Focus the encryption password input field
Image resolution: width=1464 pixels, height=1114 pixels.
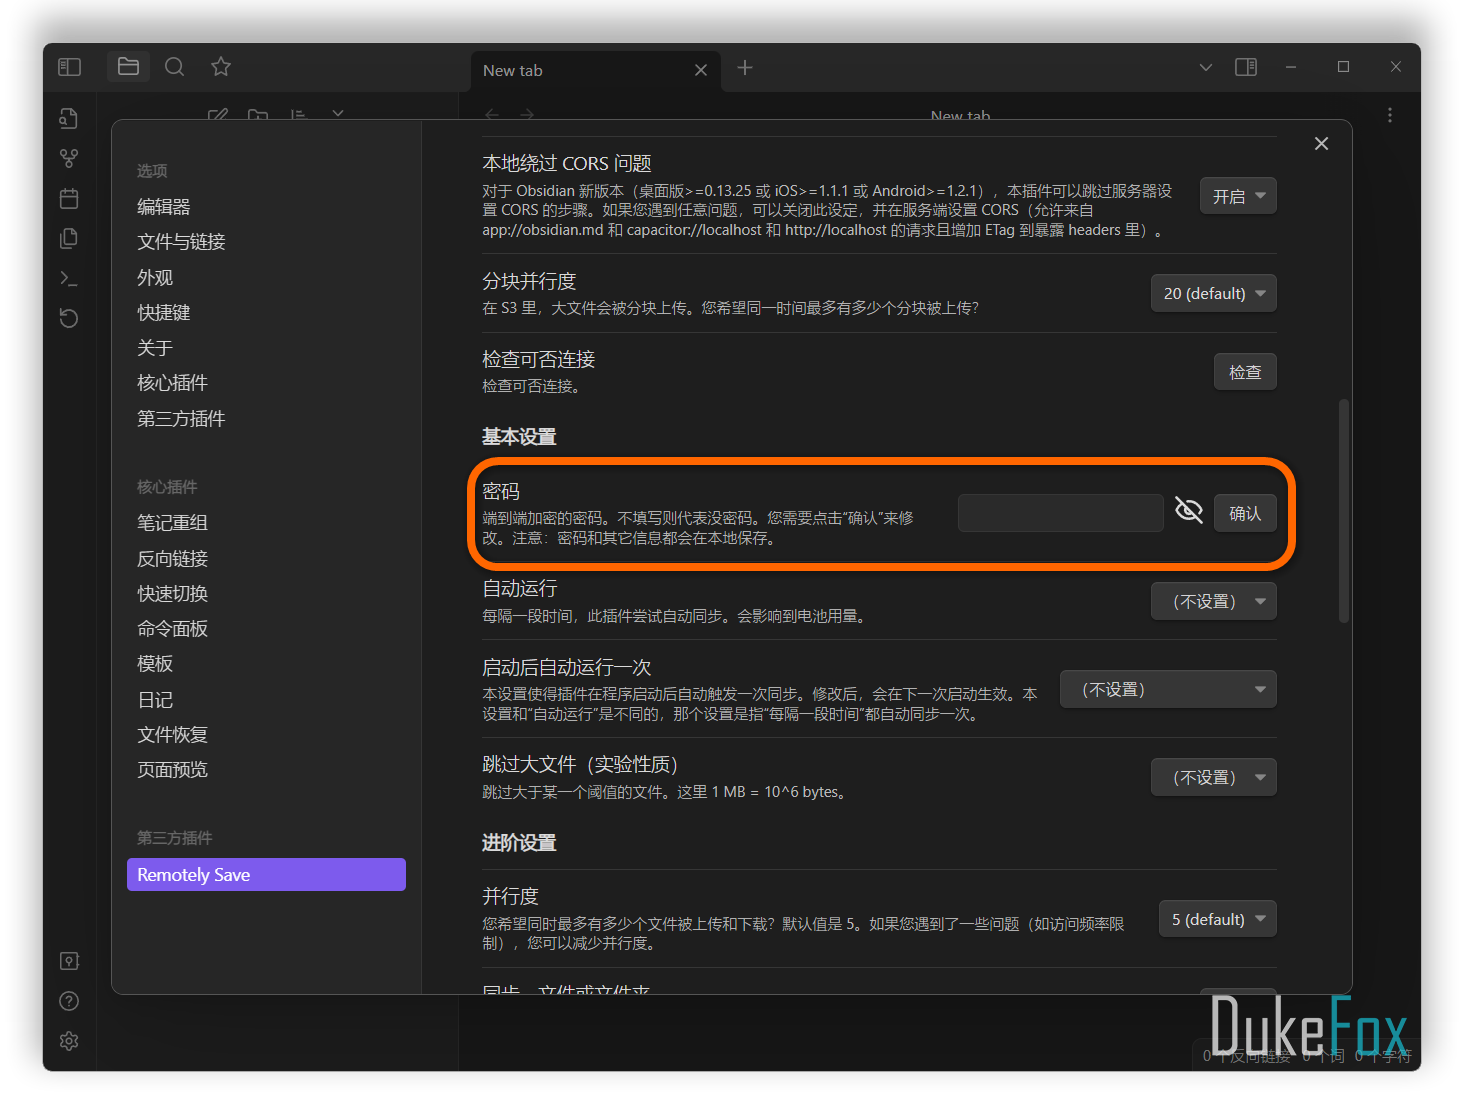pos(1060,513)
